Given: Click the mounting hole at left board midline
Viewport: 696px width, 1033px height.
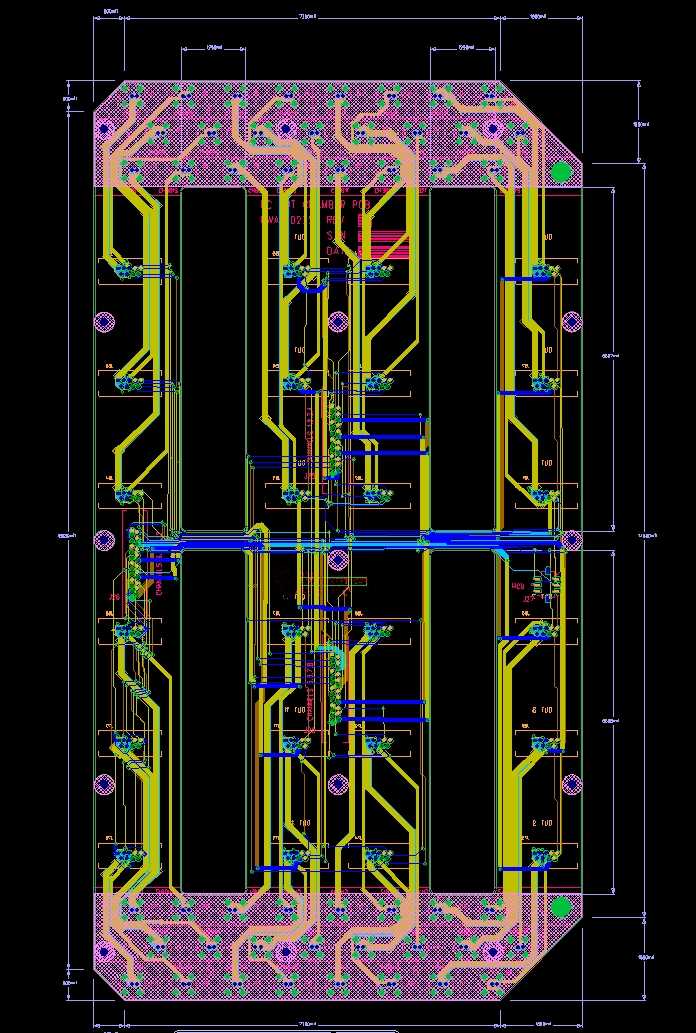Looking at the screenshot, I should coord(104,540).
